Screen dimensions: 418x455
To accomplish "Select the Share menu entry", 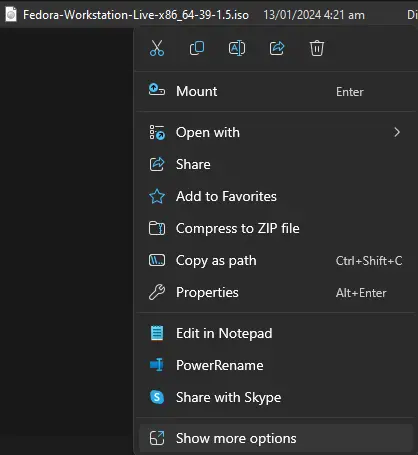I will pos(275,164).
